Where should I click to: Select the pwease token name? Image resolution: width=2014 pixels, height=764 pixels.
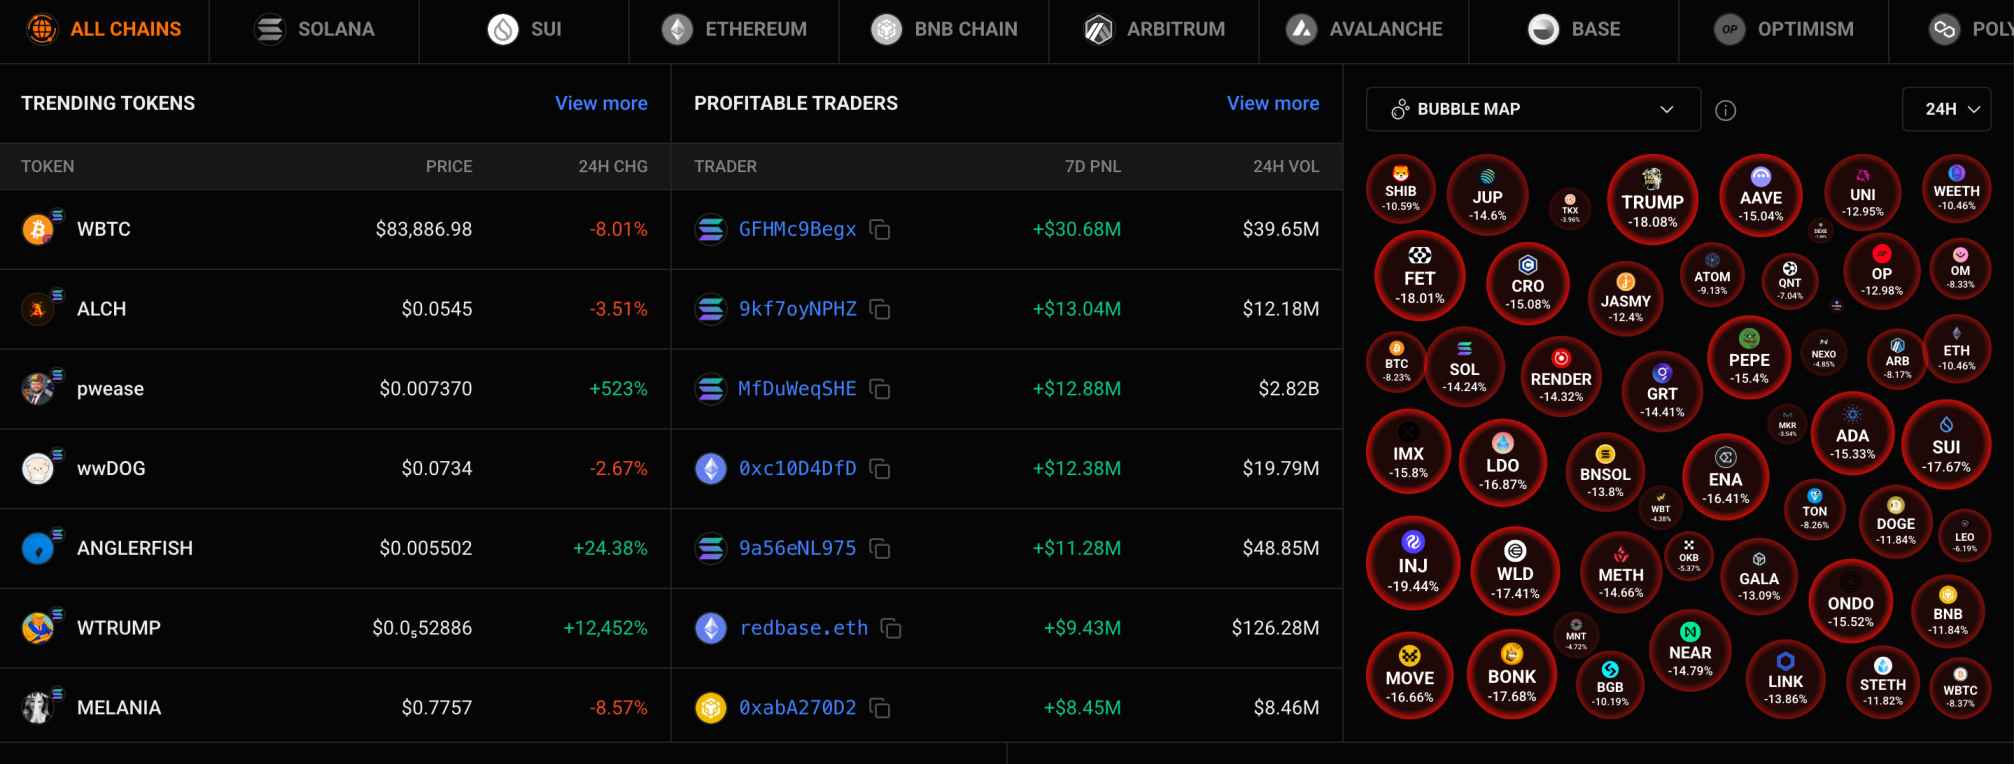pos(110,389)
